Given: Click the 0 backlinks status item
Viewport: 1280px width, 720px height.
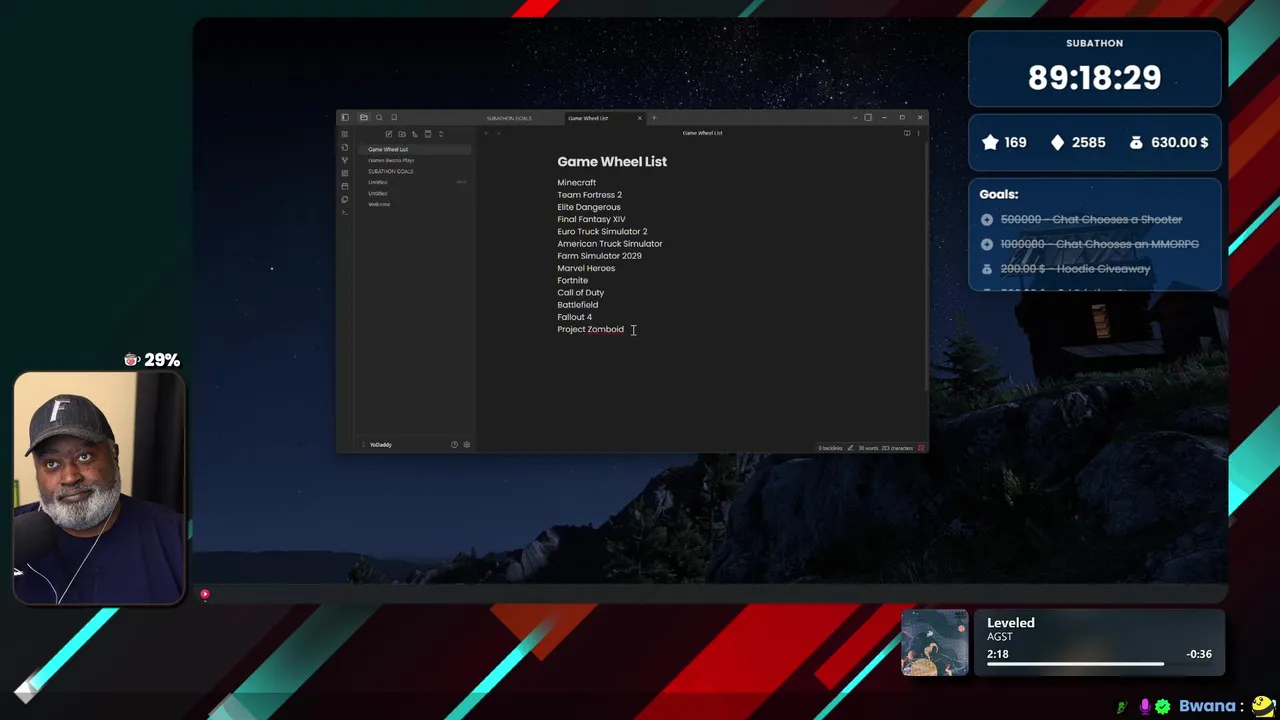Looking at the screenshot, I should click(x=831, y=448).
